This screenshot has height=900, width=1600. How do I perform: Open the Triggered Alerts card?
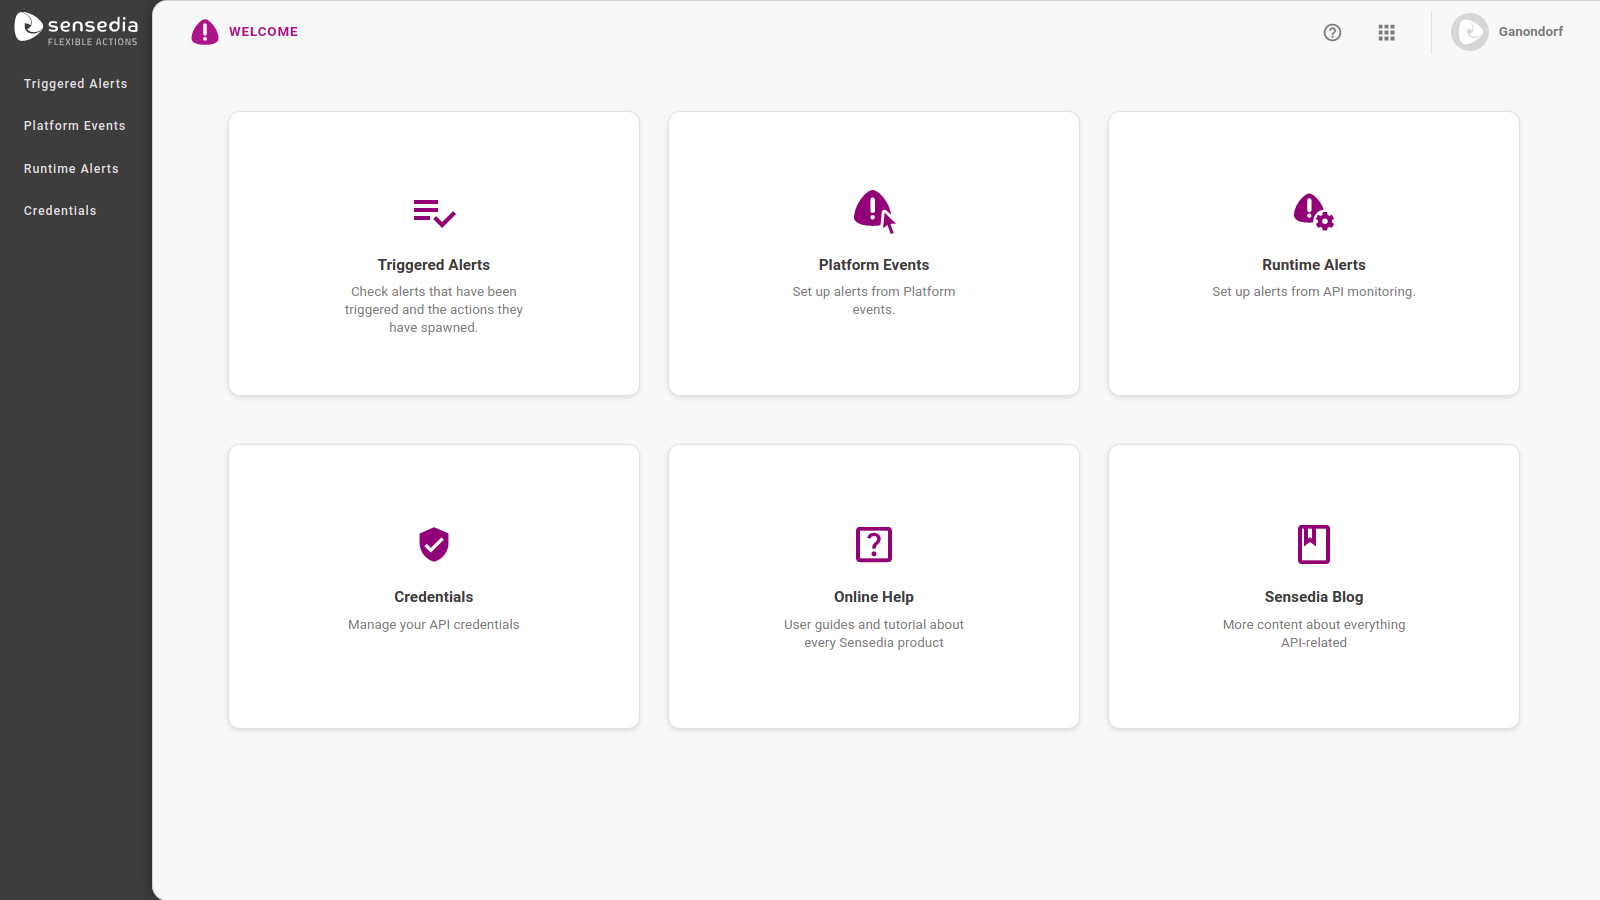[433, 253]
